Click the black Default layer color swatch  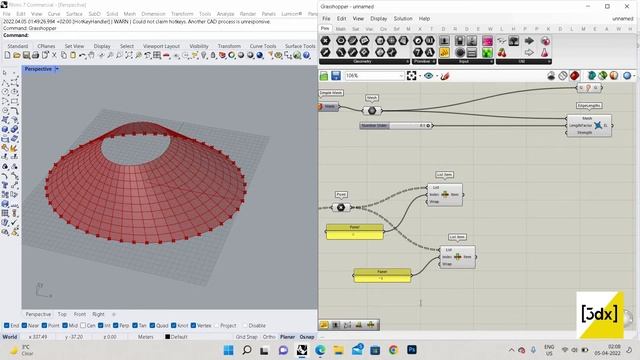coord(167,337)
